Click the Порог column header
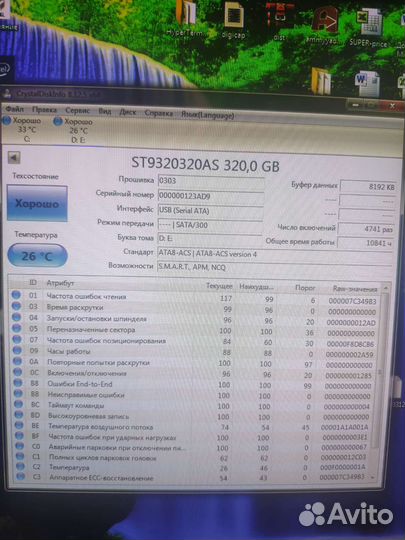The height and width of the screenshot is (540, 405). (305, 288)
